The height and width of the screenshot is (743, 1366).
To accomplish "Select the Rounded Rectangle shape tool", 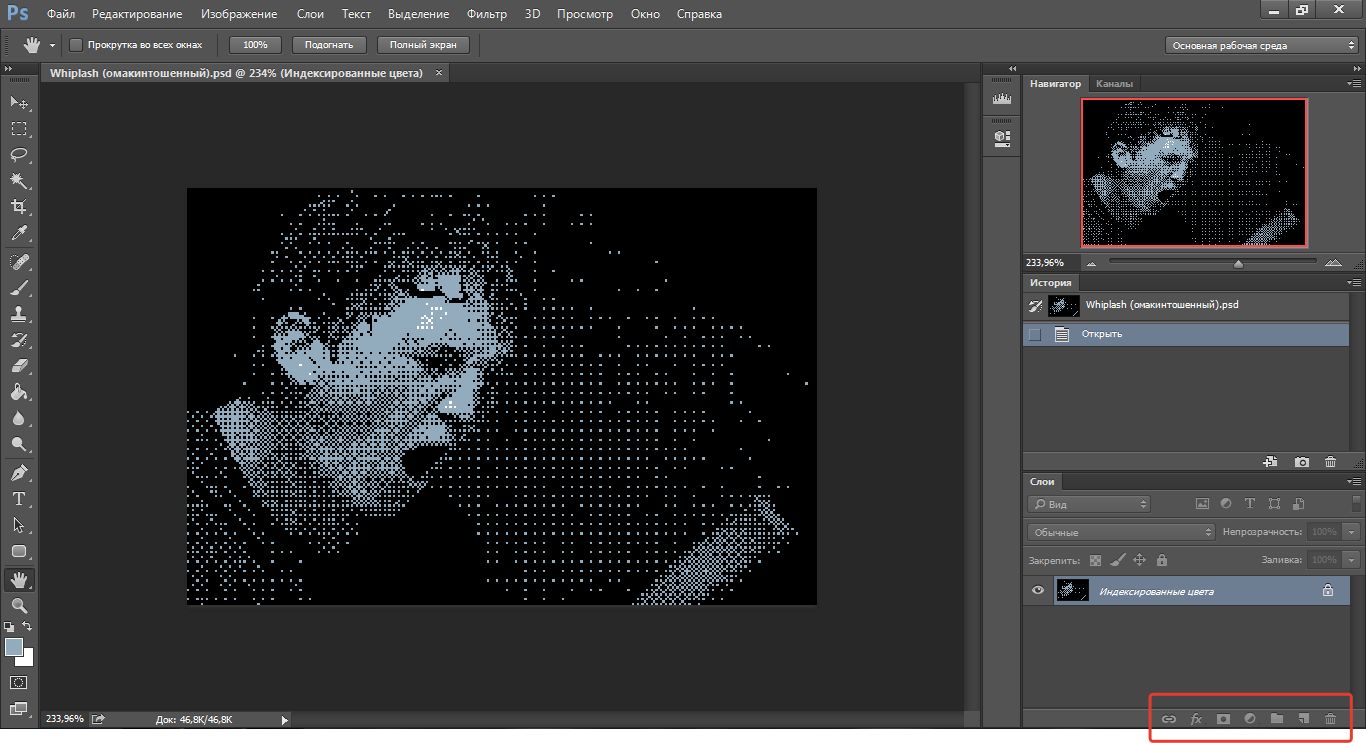I will coord(19,551).
